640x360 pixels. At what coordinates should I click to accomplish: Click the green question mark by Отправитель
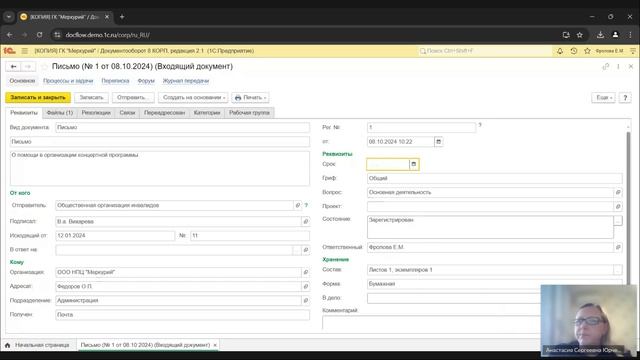point(306,205)
